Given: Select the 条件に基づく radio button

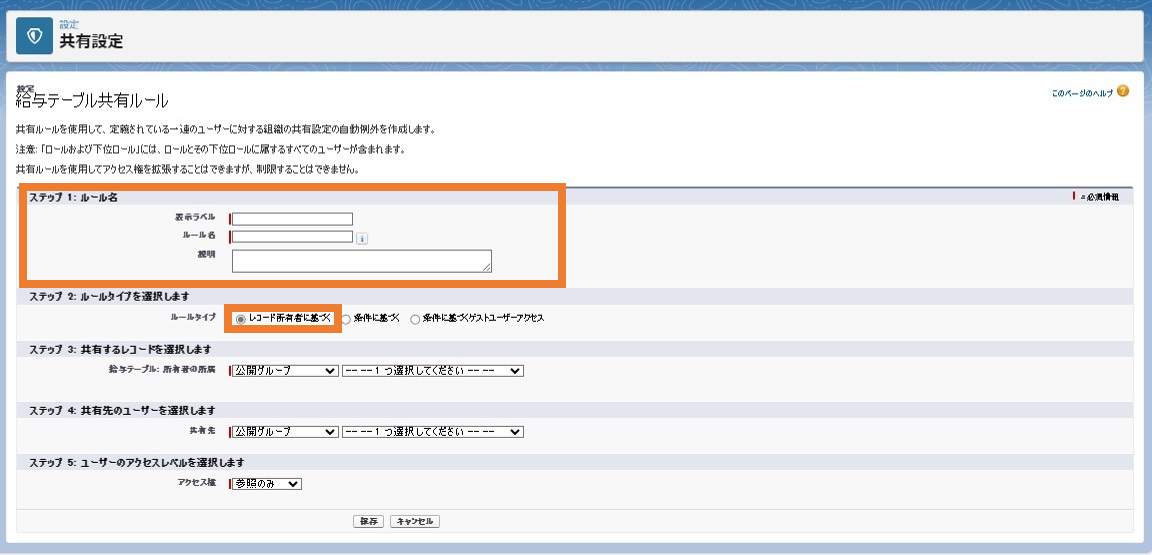Looking at the screenshot, I should tap(345, 319).
